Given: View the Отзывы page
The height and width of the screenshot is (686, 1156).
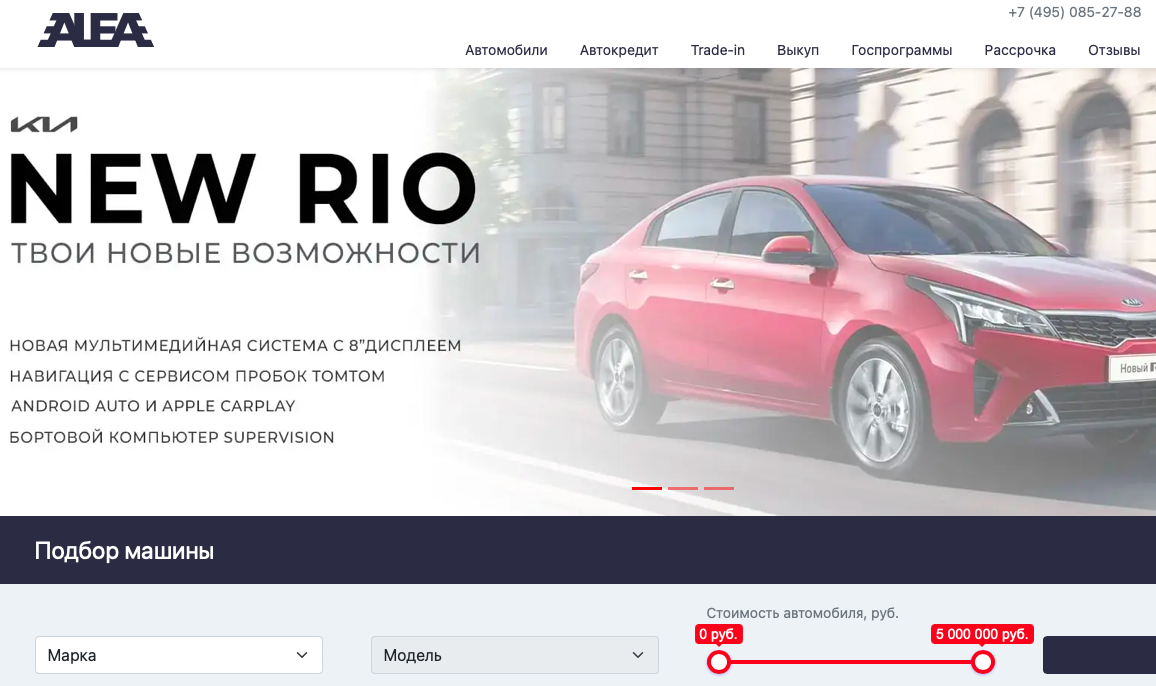Looking at the screenshot, I should (1114, 50).
